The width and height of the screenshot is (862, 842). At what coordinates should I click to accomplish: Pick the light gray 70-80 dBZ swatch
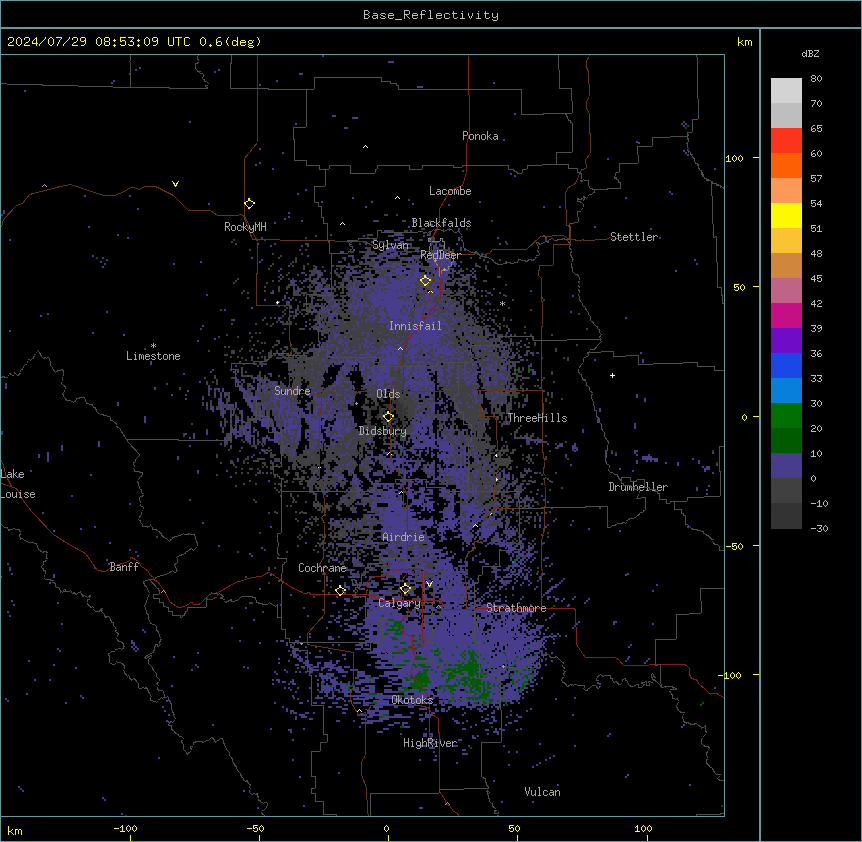click(x=786, y=91)
